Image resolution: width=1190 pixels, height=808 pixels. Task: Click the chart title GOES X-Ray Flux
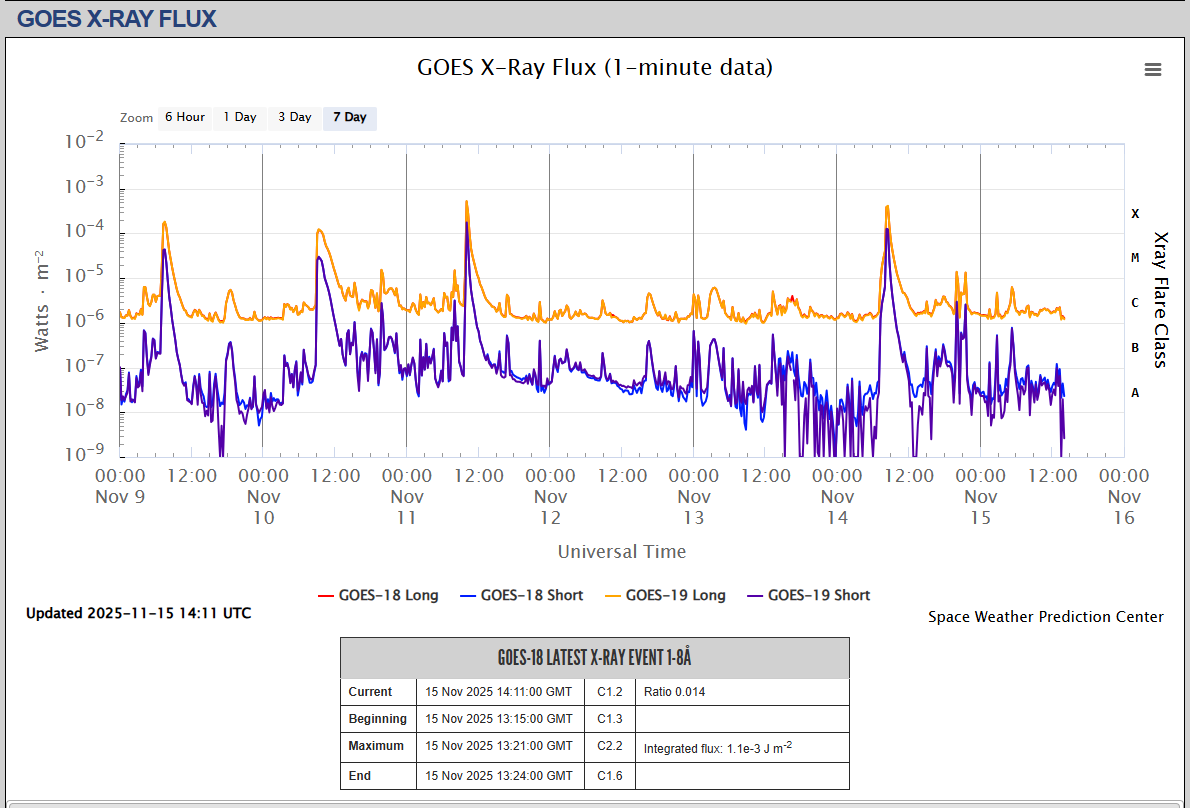pos(594,68)
